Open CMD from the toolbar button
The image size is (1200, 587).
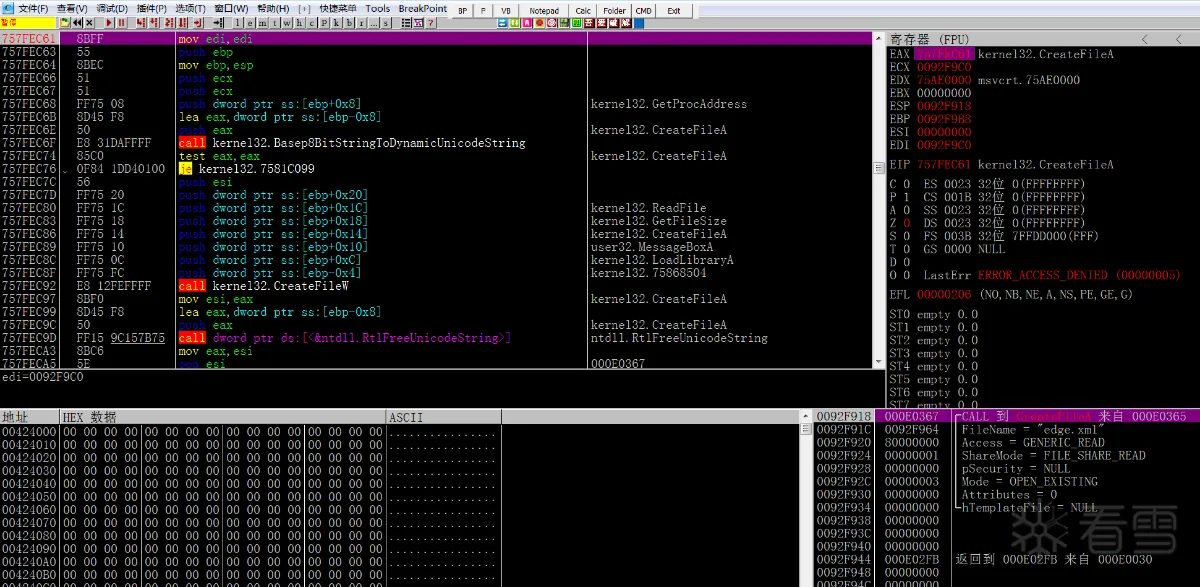644,10
